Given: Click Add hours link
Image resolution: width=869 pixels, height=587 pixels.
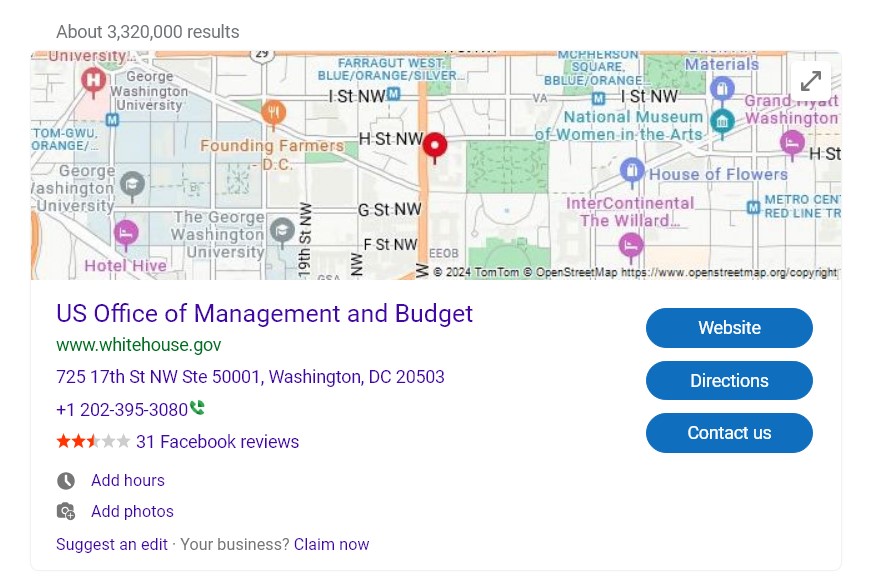Looking at the screenshot, I should point(128,480).
